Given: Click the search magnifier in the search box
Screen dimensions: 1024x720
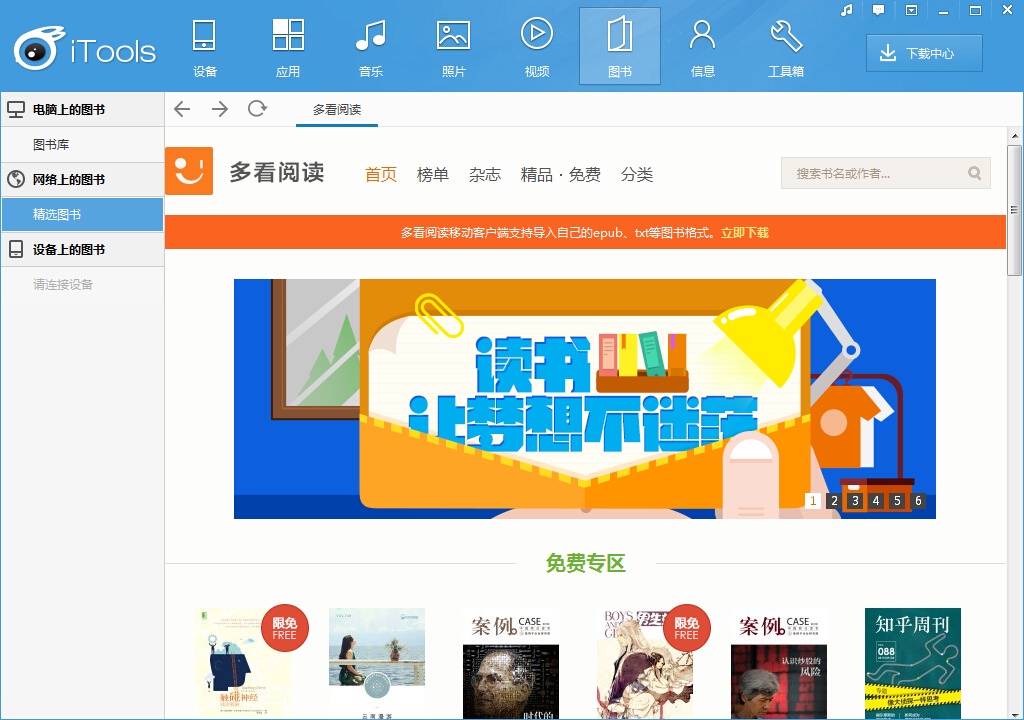Looking at the screenshot, I should click(974, 173).
